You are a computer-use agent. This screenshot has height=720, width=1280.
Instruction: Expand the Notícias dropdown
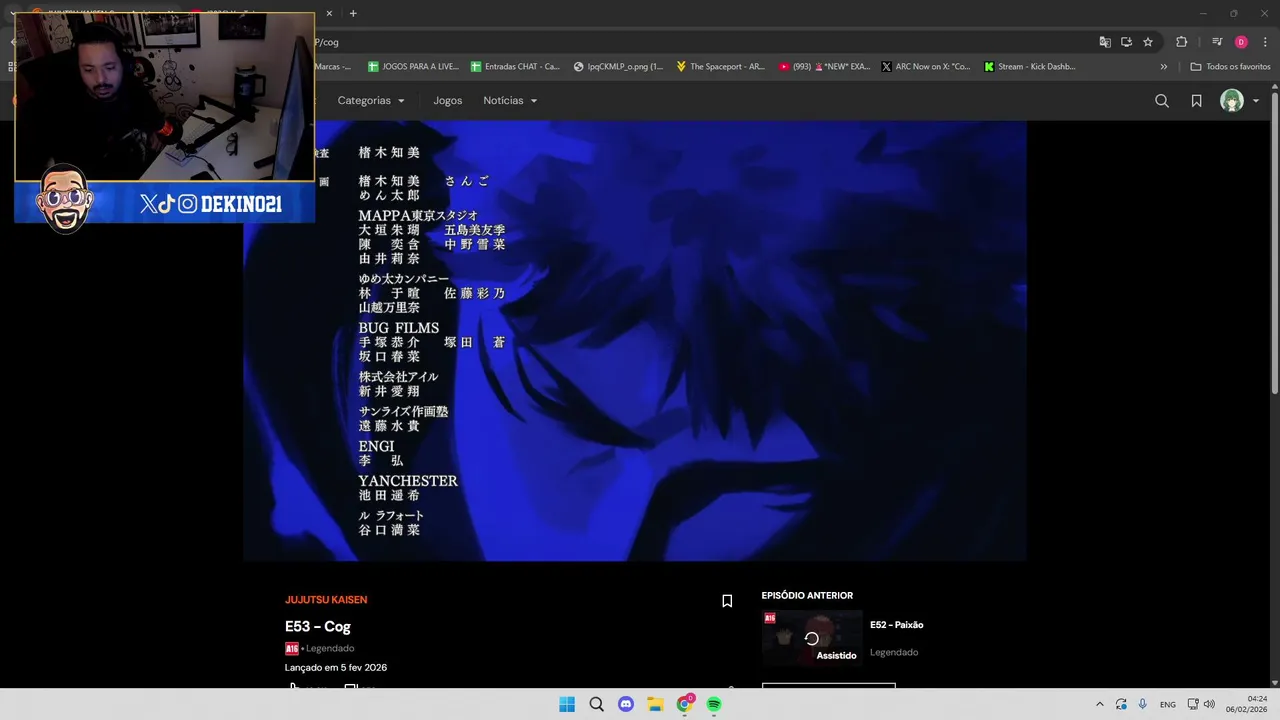pos(510,100)
